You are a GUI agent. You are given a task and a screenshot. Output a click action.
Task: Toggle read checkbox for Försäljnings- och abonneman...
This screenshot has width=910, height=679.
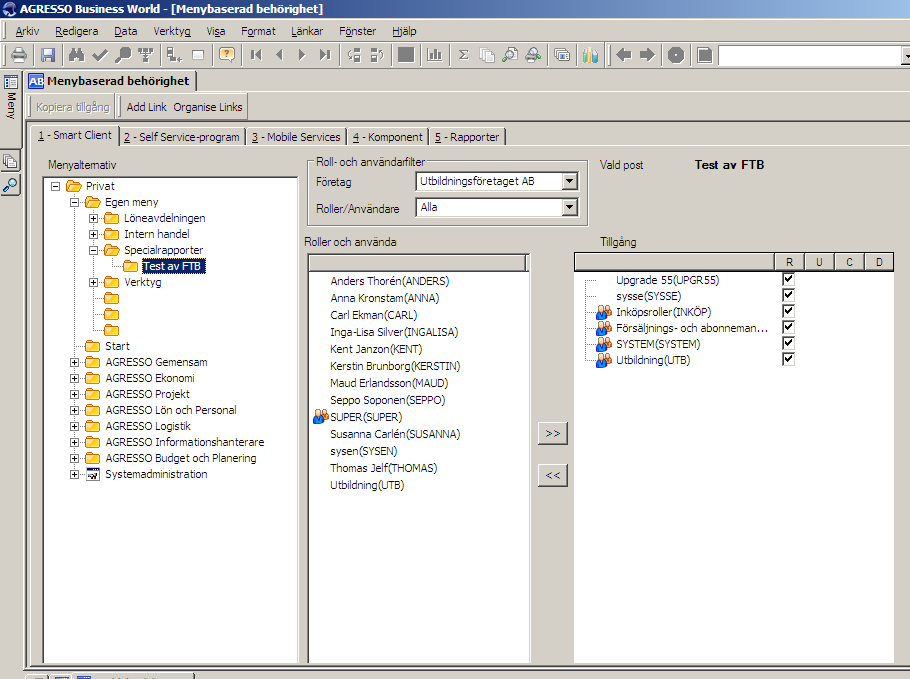pos(788,327)
